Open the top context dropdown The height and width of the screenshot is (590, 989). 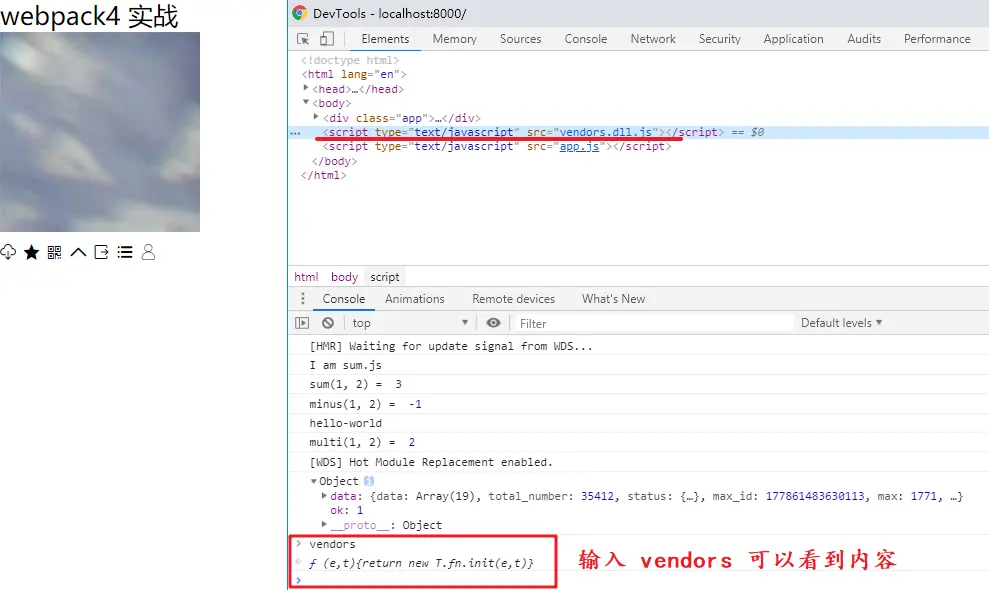click(410, 323)
